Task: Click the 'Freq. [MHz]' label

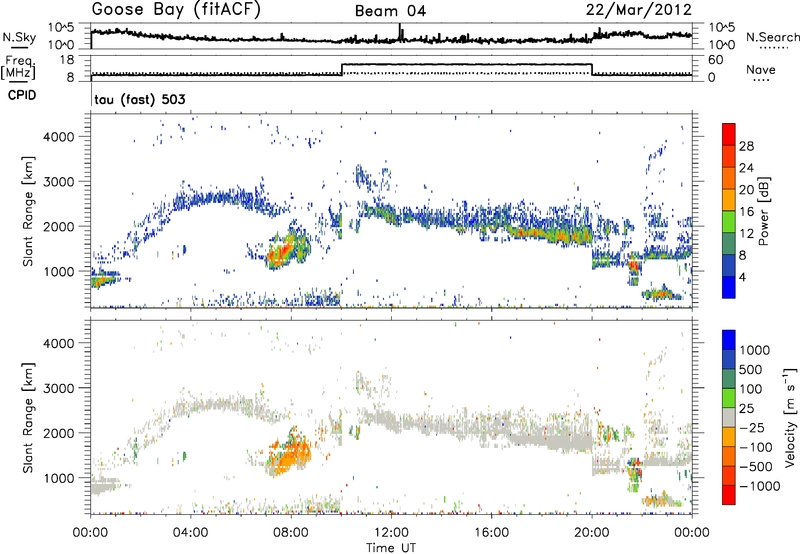Action: click(x=19, y=68)
